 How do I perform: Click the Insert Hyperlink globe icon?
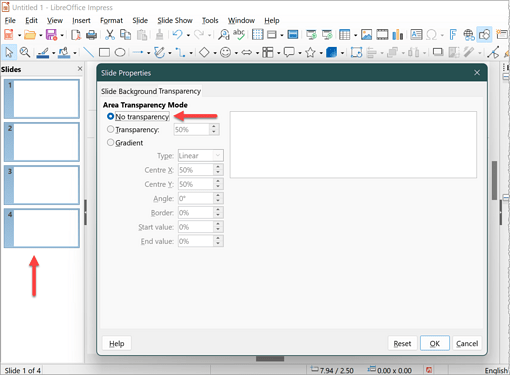pyautogui.click(x=469, y=35)
